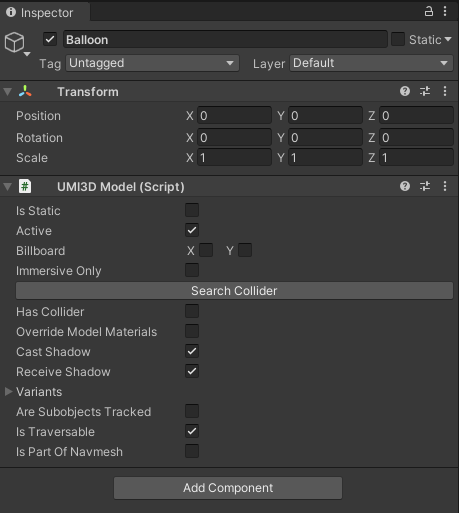459x513 pixels.
Task: Open Transform presets icon
Action: point(425,91)
